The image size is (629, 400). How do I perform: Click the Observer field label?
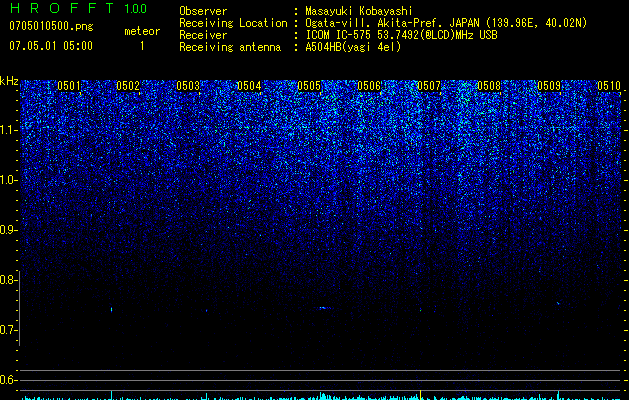pyautogui.click(x=203, y=11)
